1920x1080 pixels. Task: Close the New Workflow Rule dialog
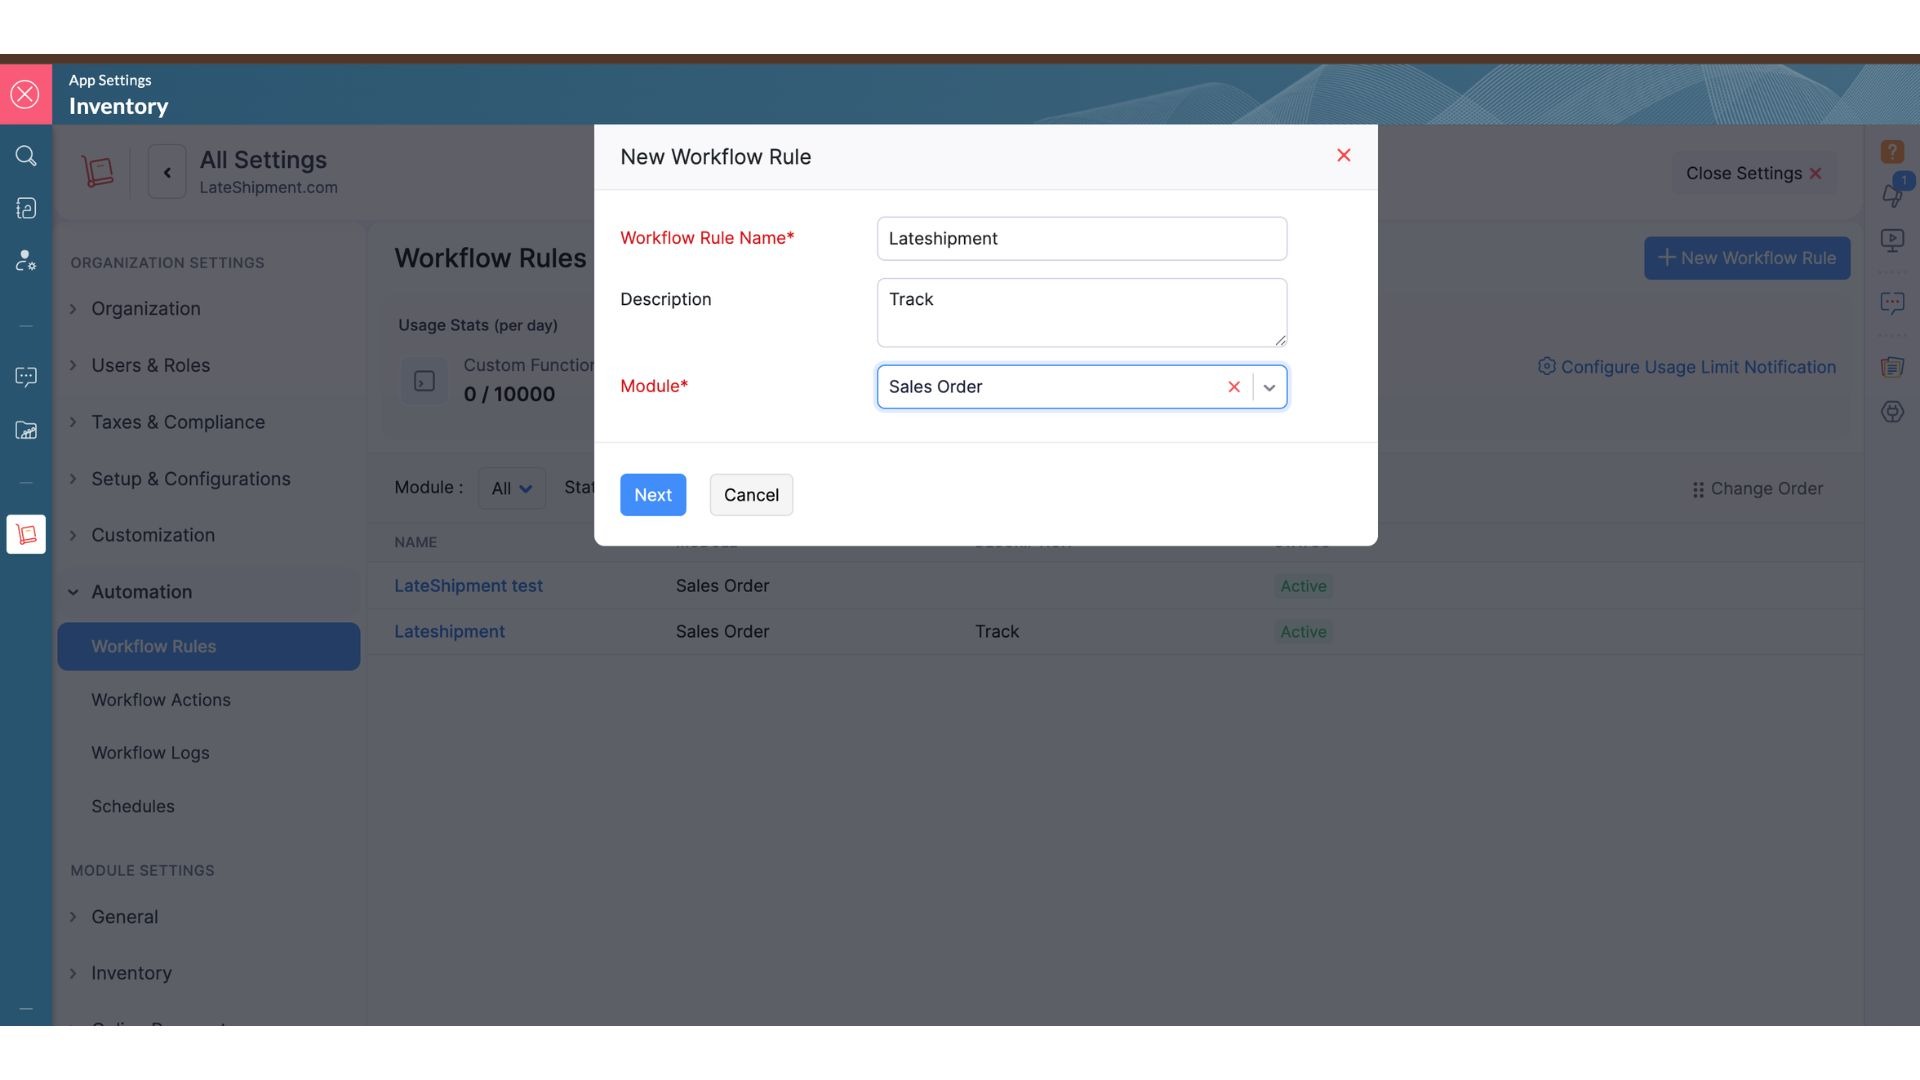click(x=1343, y=155)
